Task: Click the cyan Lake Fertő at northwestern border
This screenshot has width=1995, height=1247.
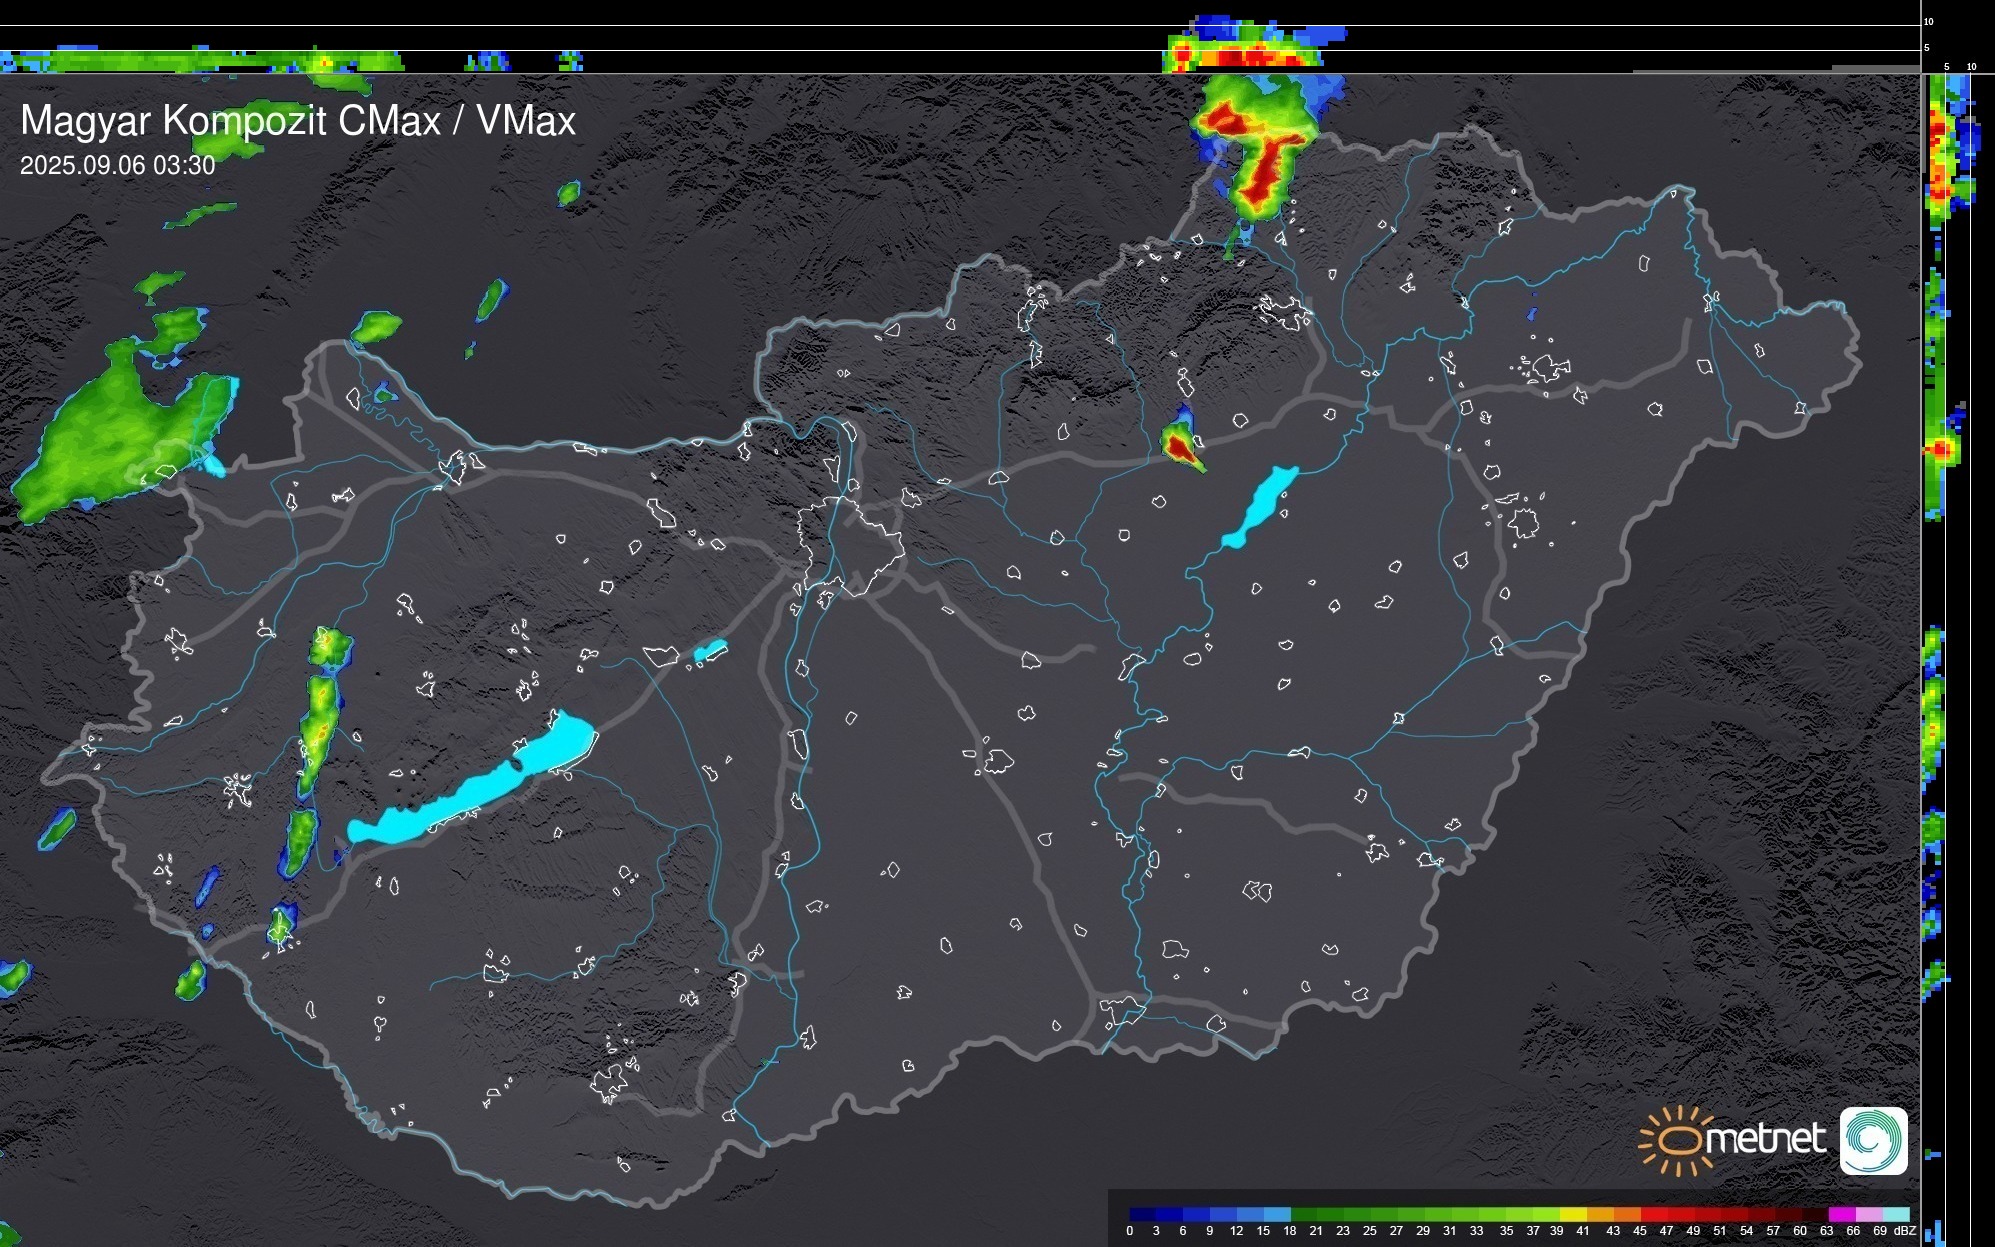Action: point(213,465)
